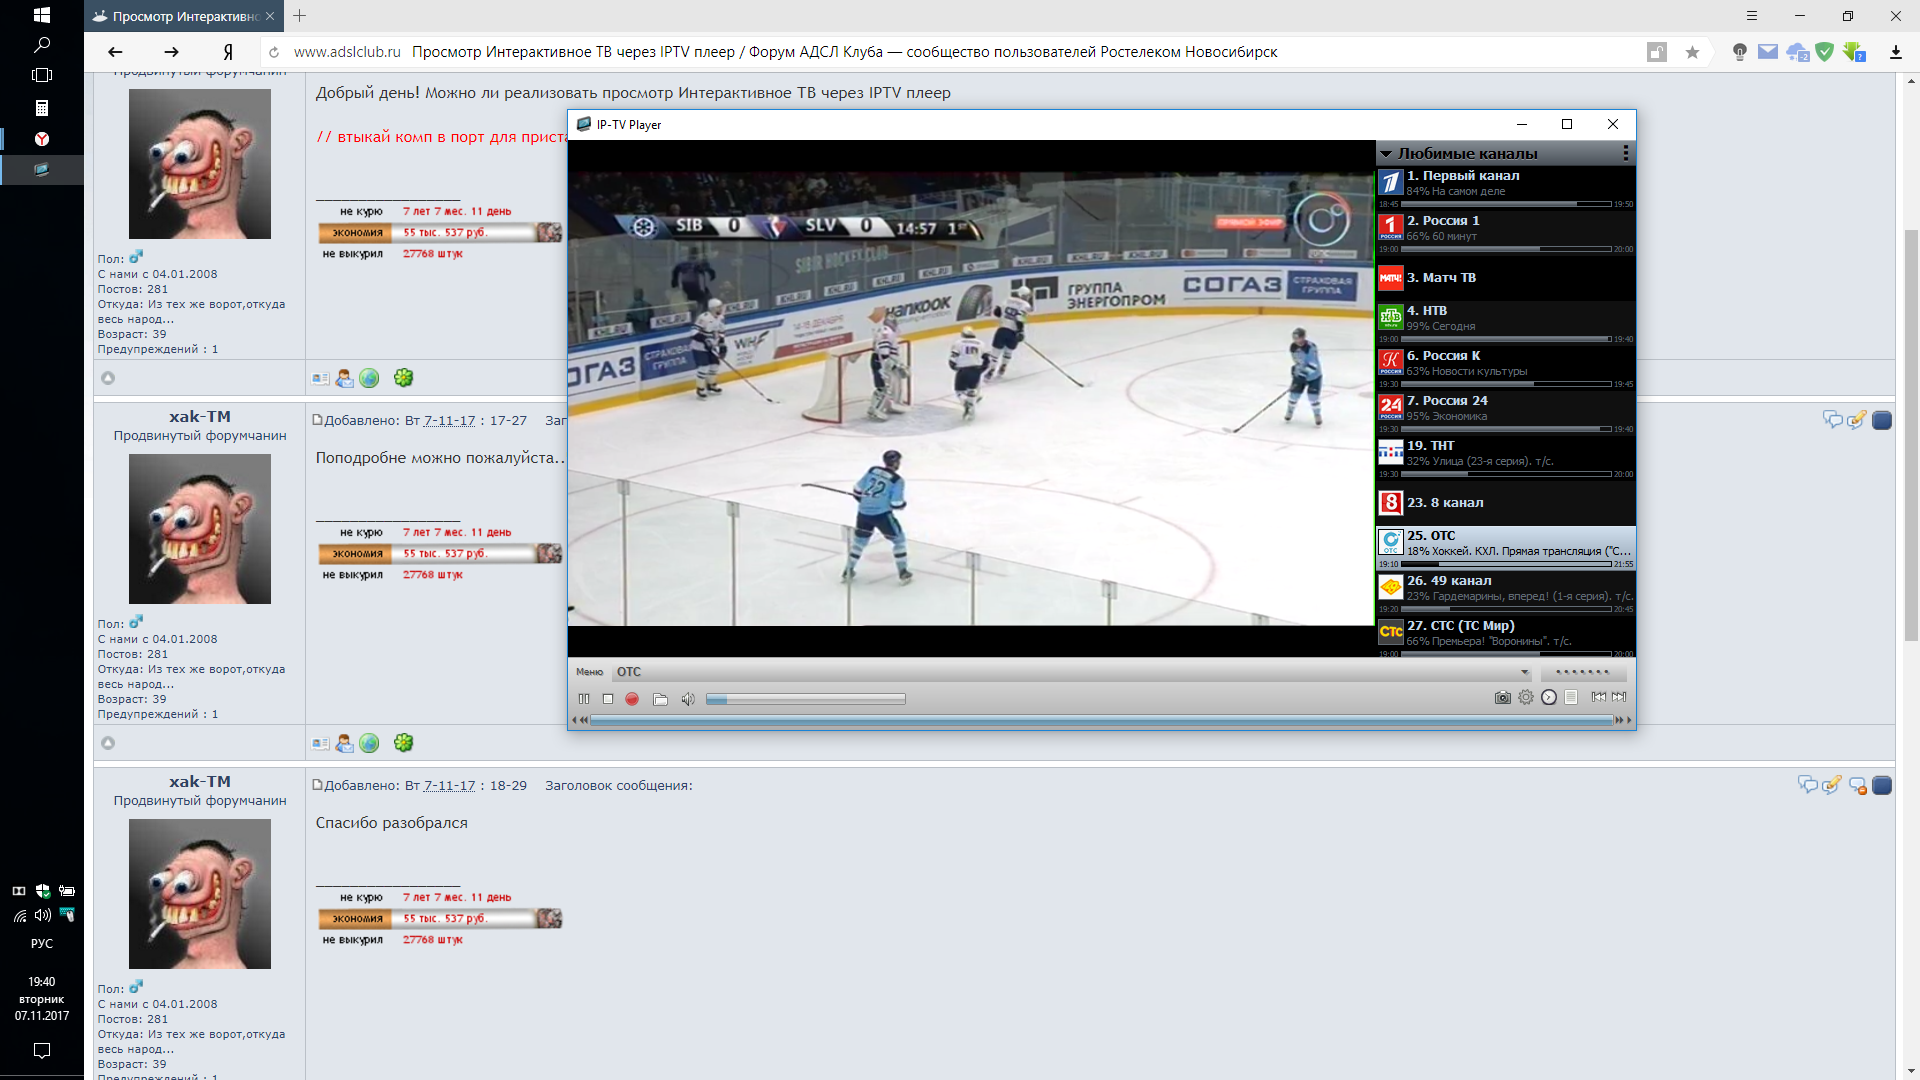The image size is (1920, 1080).
Task: Take screenshot with camera icon
Action: (1502, 698)
